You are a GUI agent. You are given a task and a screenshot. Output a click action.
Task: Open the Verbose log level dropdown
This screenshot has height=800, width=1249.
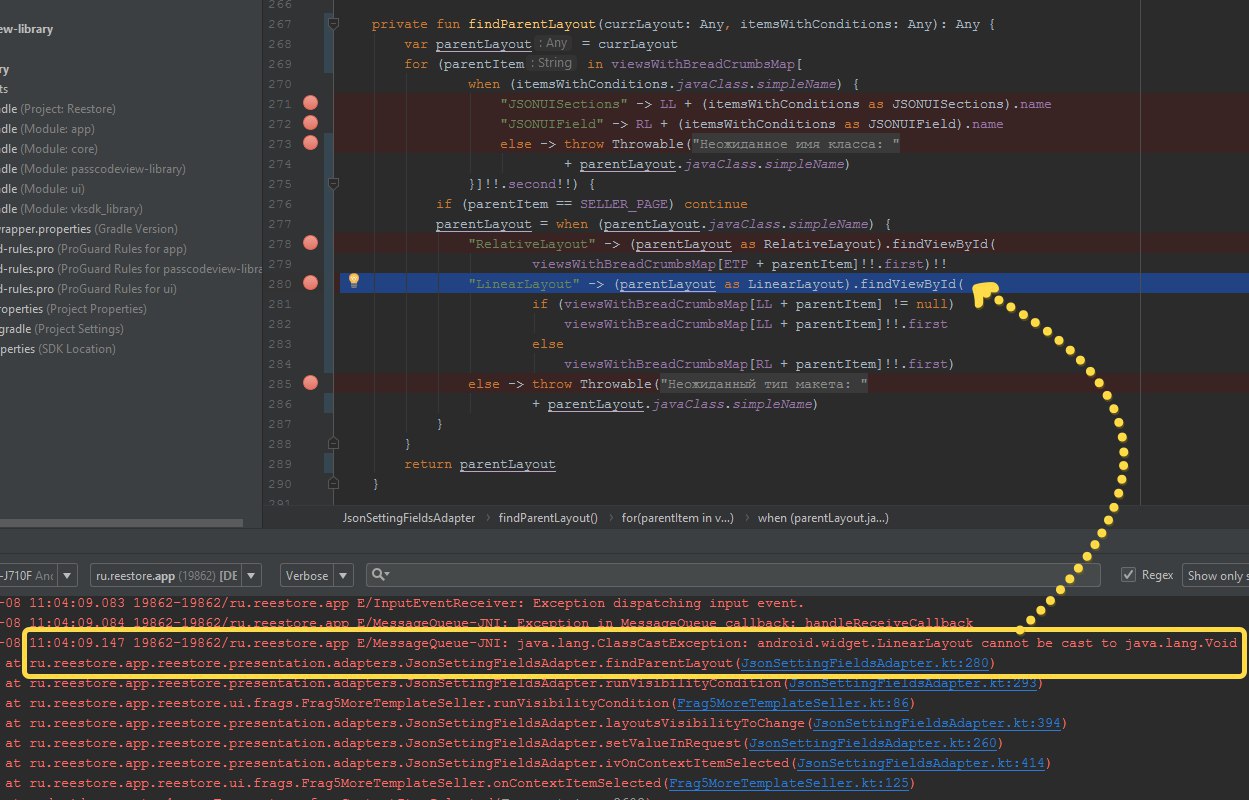coord(316,575)
